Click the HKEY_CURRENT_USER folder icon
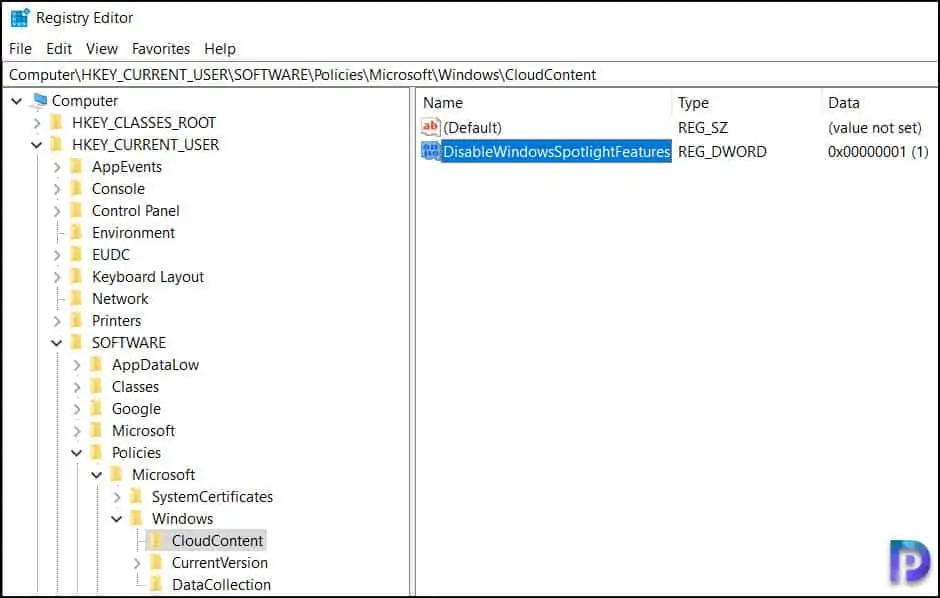The width and height of the screenshot is (940, 598). 56,144
